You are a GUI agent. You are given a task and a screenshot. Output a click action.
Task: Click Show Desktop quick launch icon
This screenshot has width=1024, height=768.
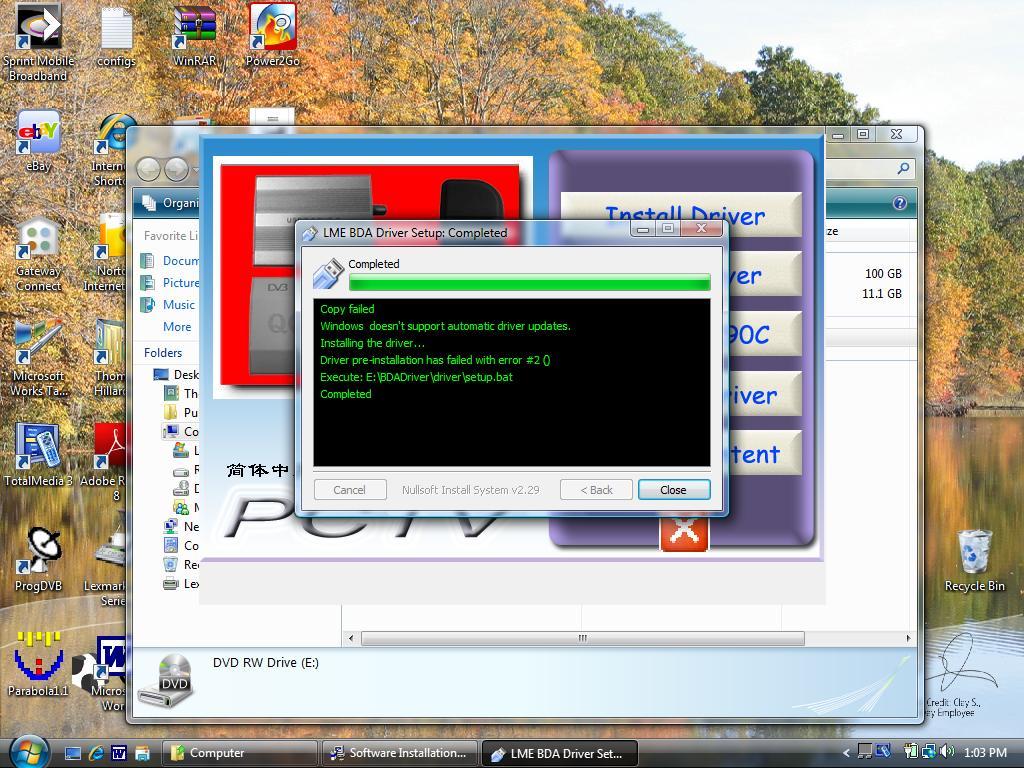pyautogui.click(x=73, y=753)
